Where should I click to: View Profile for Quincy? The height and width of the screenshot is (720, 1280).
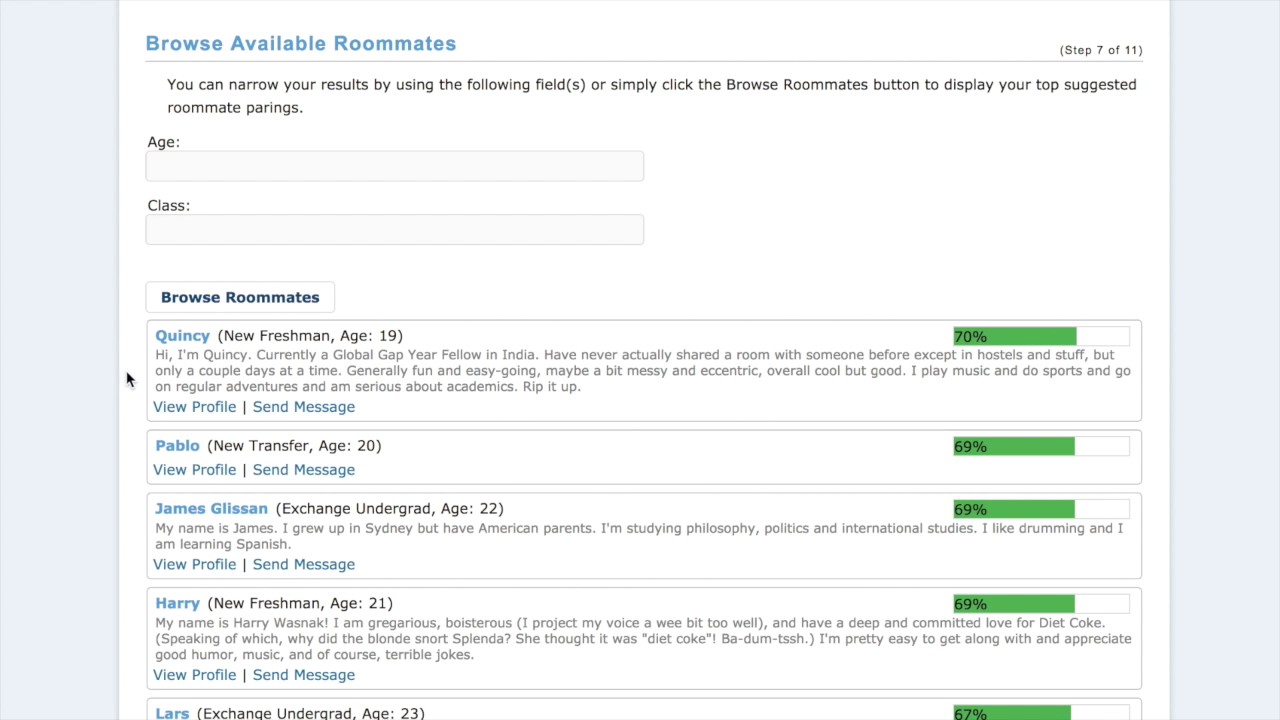click(x=195, y=407)
